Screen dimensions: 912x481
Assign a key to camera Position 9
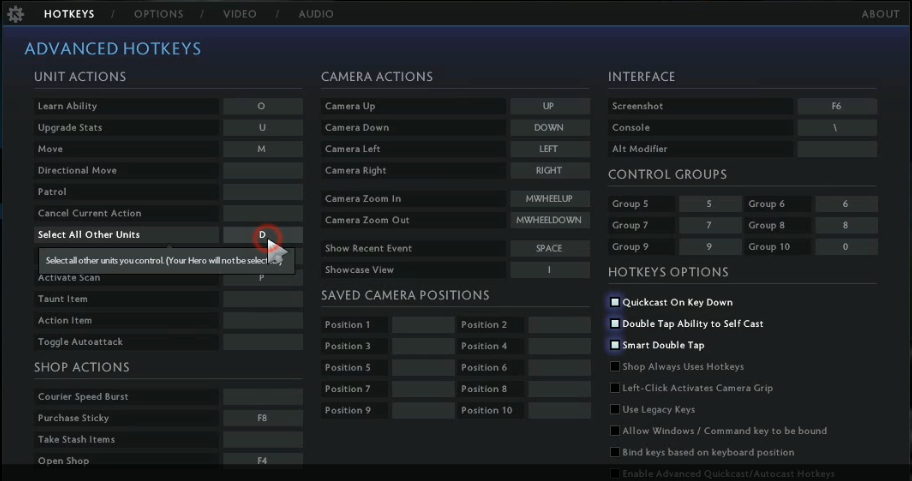tap(423, 411)
